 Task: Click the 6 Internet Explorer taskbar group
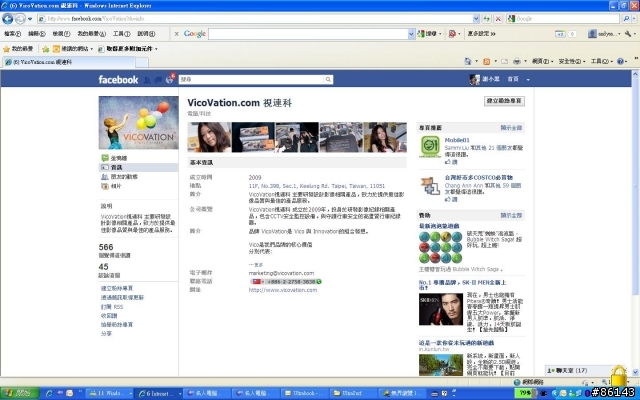(158, 393)
